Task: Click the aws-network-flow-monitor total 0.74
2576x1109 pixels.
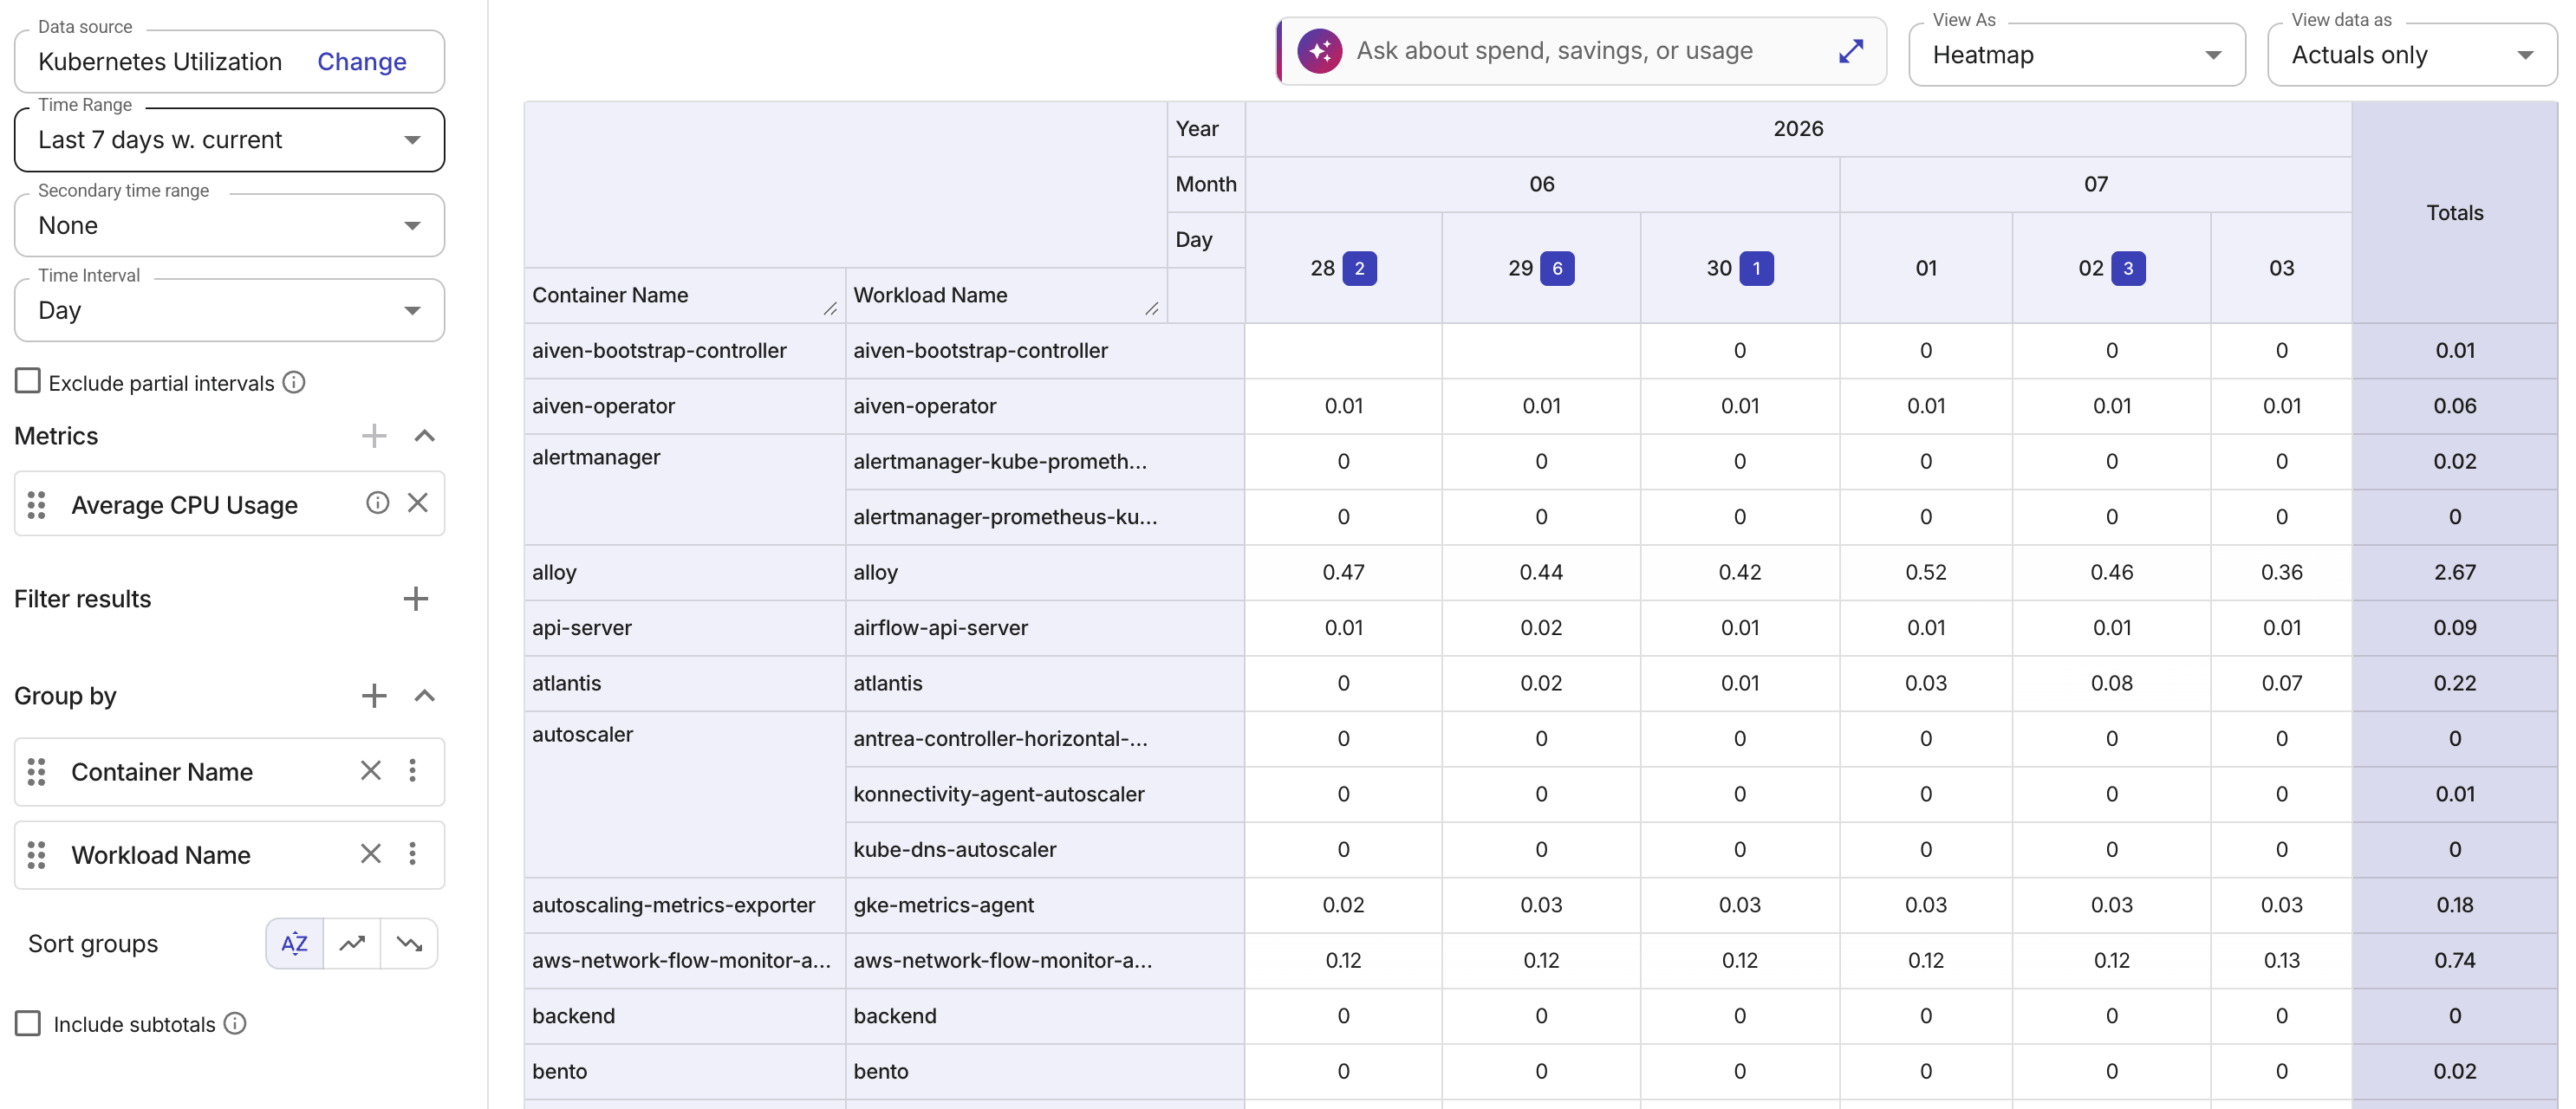Action: (x=2454, y=961)
